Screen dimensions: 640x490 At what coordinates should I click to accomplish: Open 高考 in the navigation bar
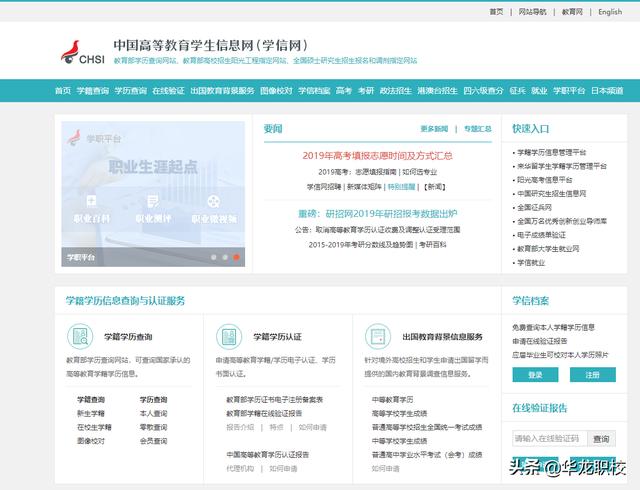[x=344, y=91]
